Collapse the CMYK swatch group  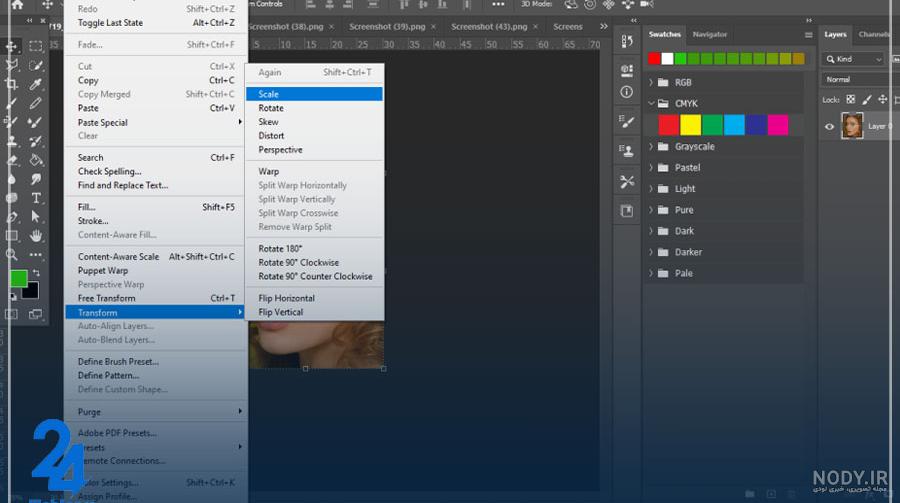(651, 103)
